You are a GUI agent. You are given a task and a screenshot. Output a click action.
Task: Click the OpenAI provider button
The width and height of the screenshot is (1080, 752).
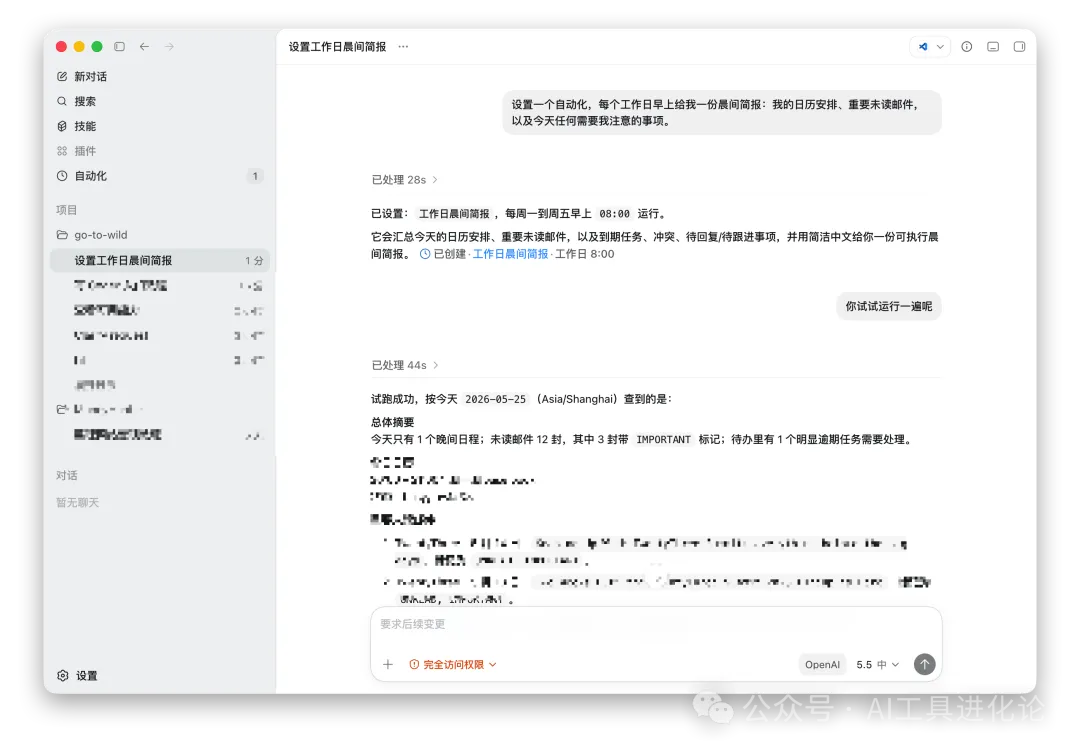tap(822, 665)
